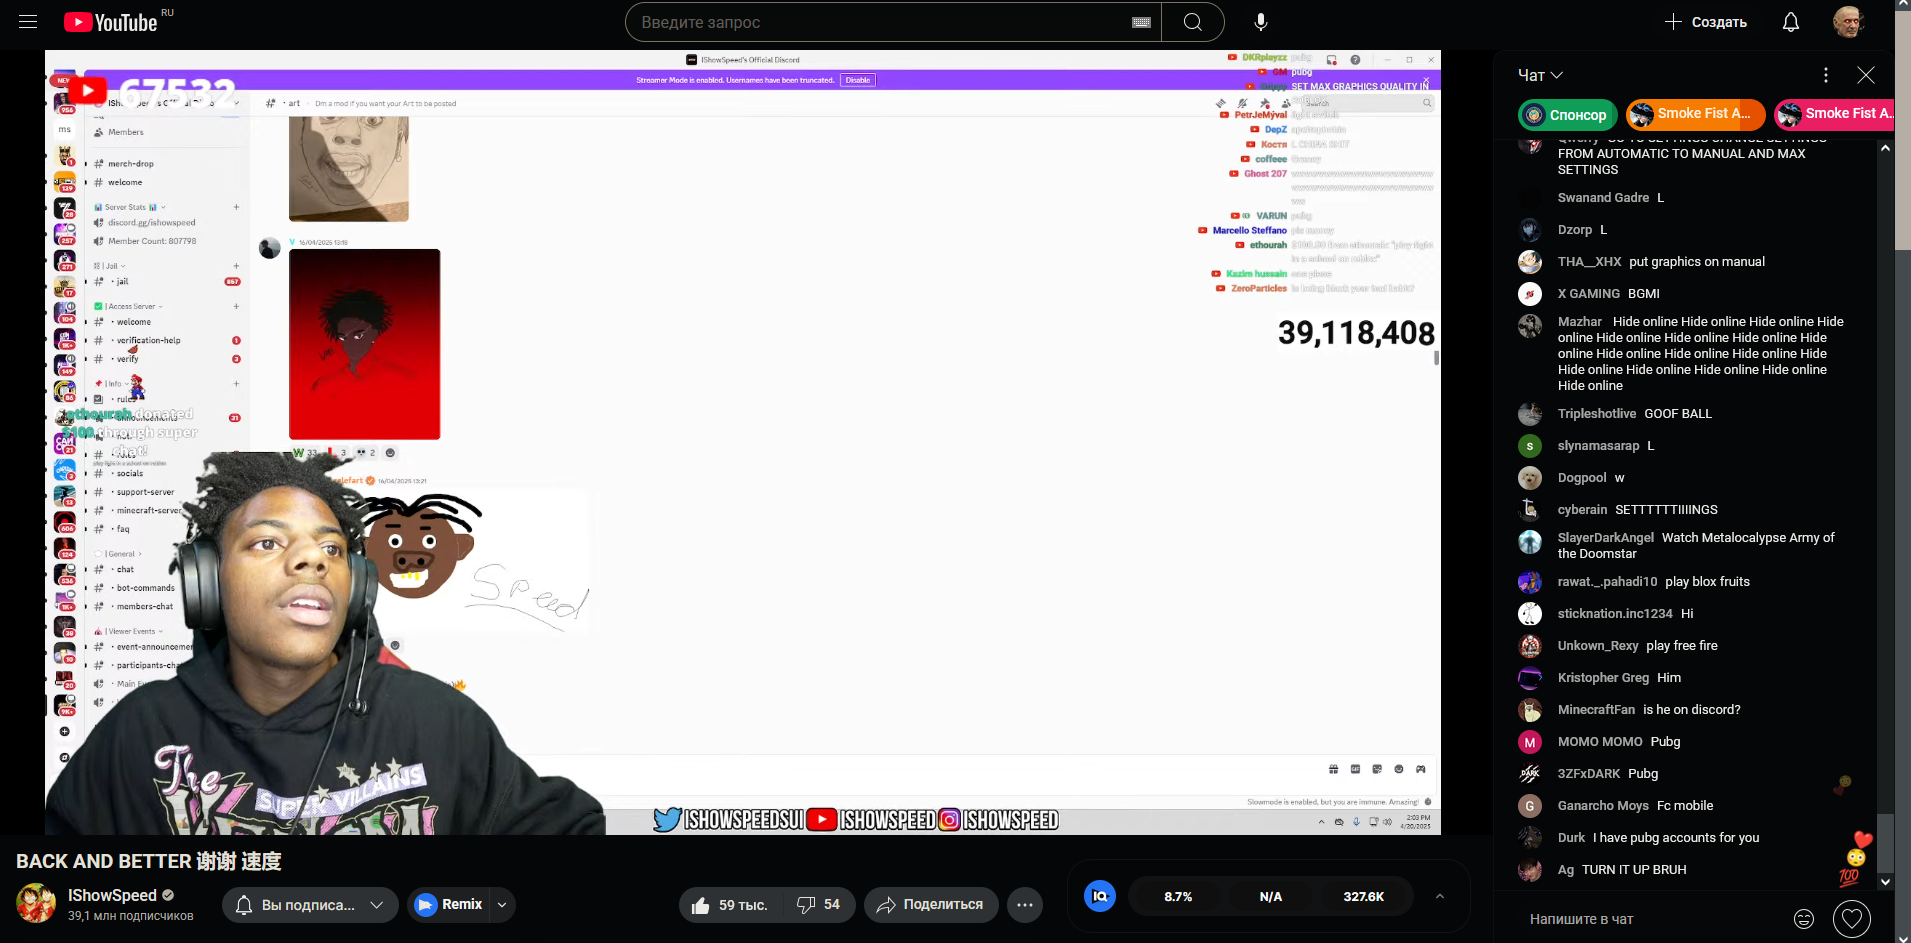Screen dimensions: 1911x943
Task: Open the emoji picker in the chat input
Action: pos(1804,919)
